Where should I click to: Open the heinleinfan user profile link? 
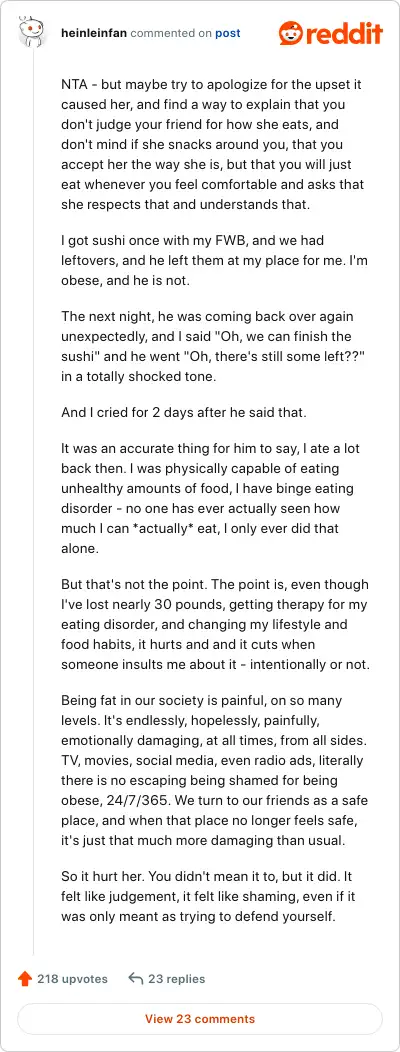(93, 33)
